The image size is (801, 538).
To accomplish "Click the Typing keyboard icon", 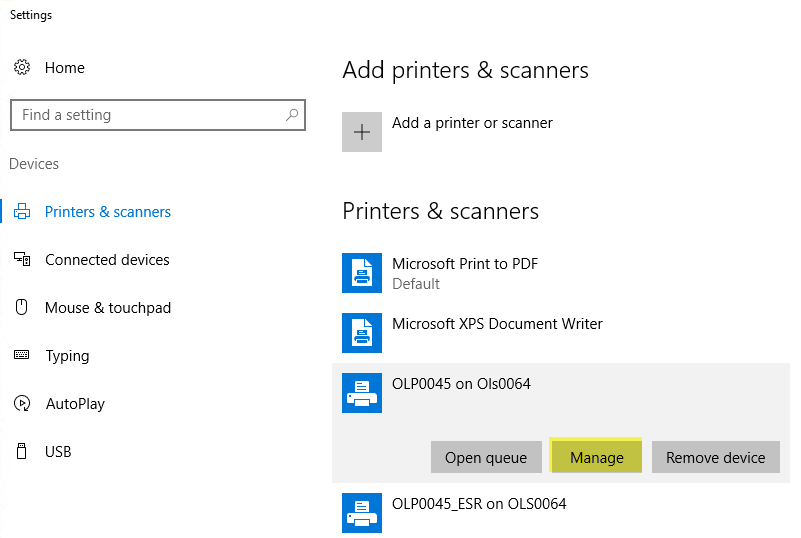I will tap(22, 356).
